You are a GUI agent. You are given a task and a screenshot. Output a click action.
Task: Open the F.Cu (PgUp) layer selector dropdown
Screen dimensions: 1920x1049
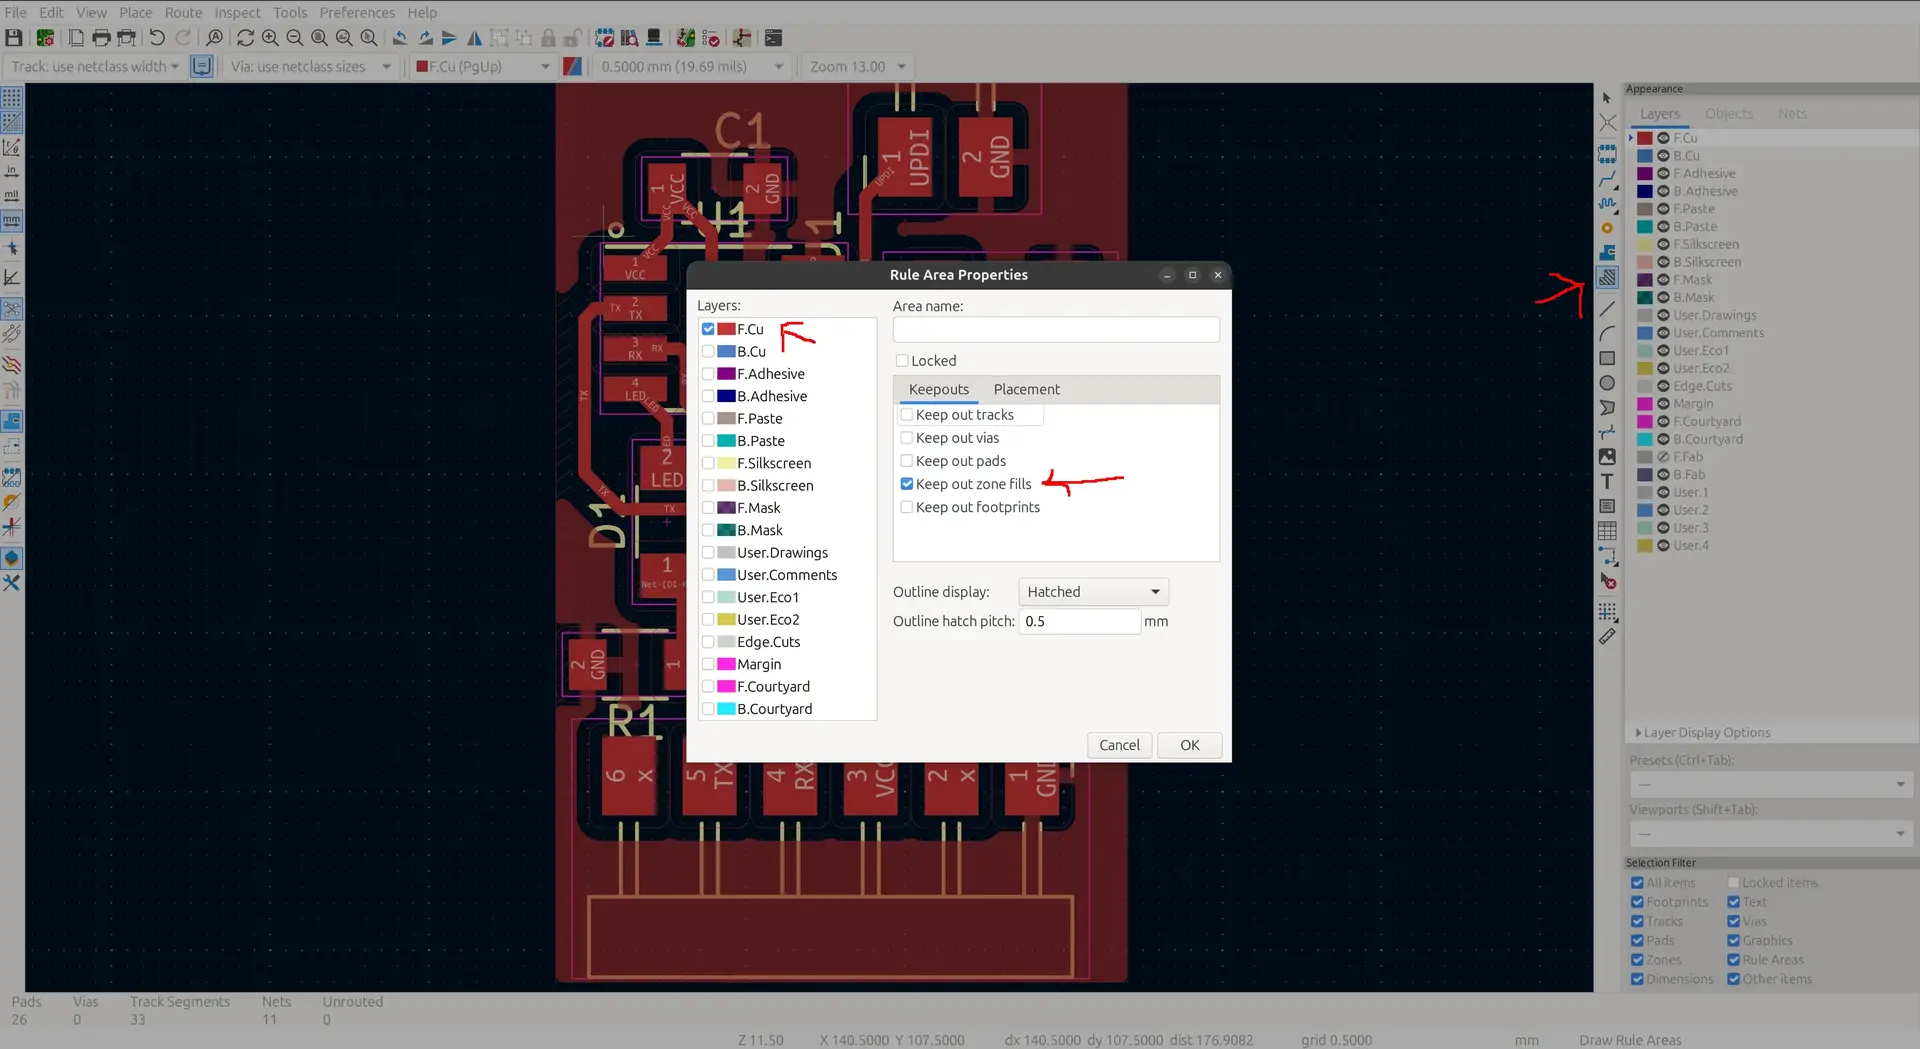(484, 67)
